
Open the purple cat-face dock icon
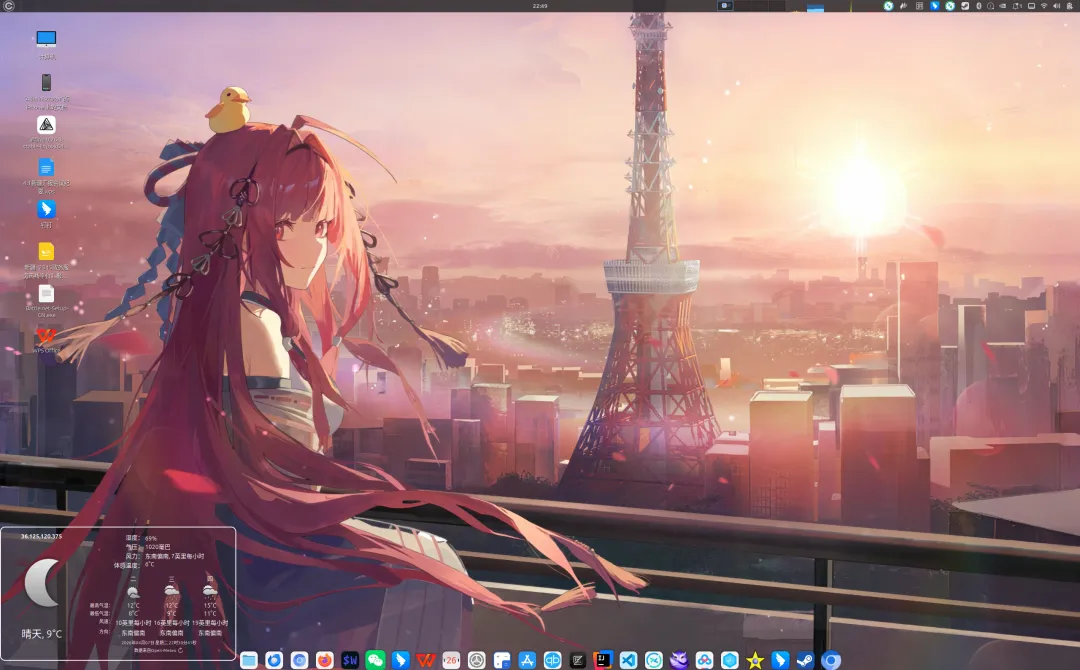[679, 660]
